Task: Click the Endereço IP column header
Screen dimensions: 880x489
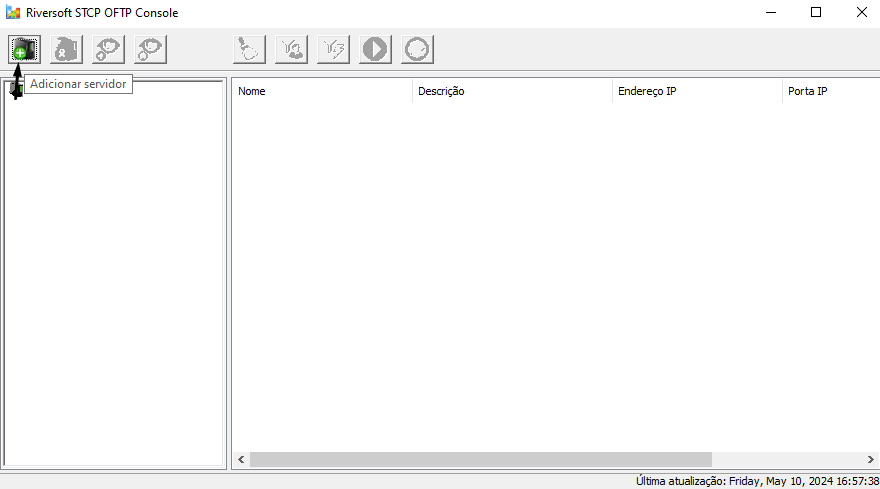Action: coord(697,91)
